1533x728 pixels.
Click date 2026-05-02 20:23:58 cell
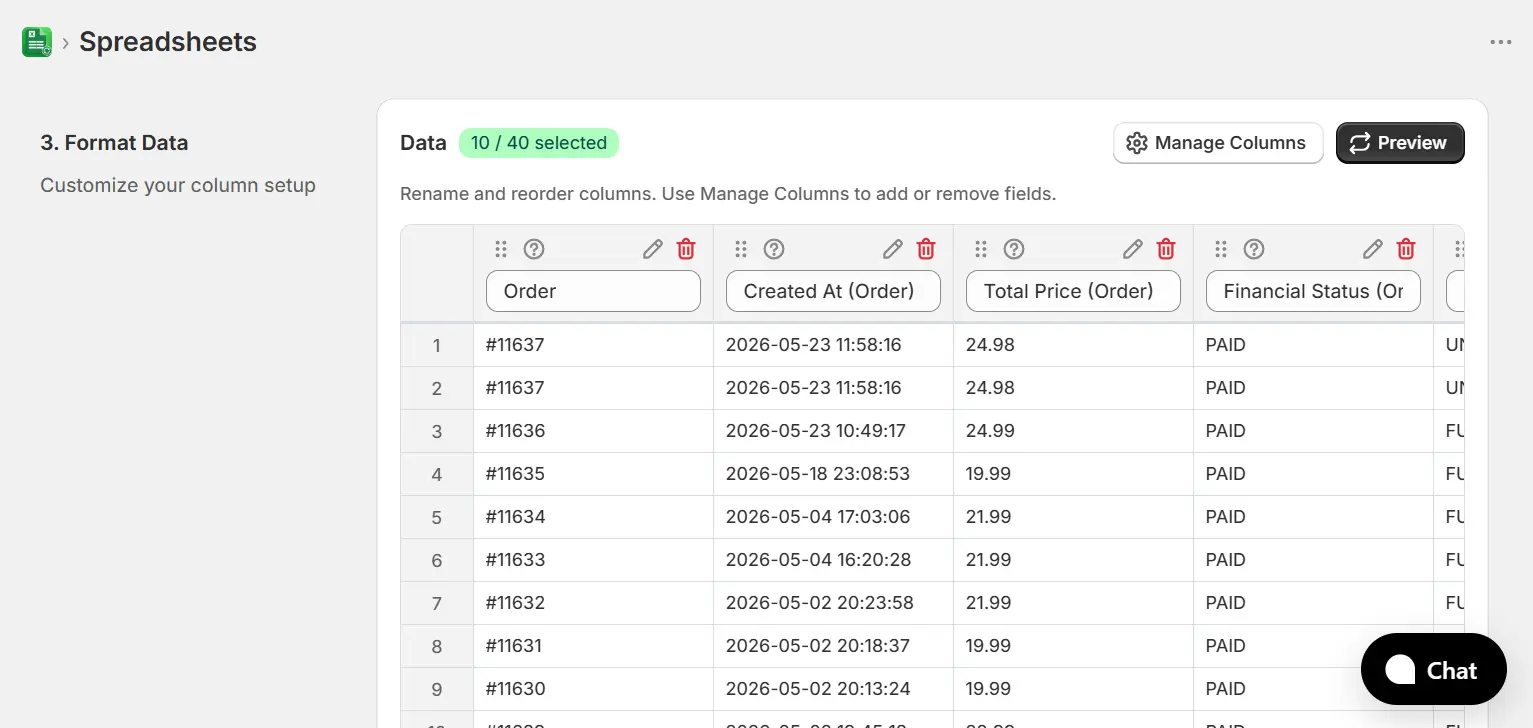coord(833,603)
